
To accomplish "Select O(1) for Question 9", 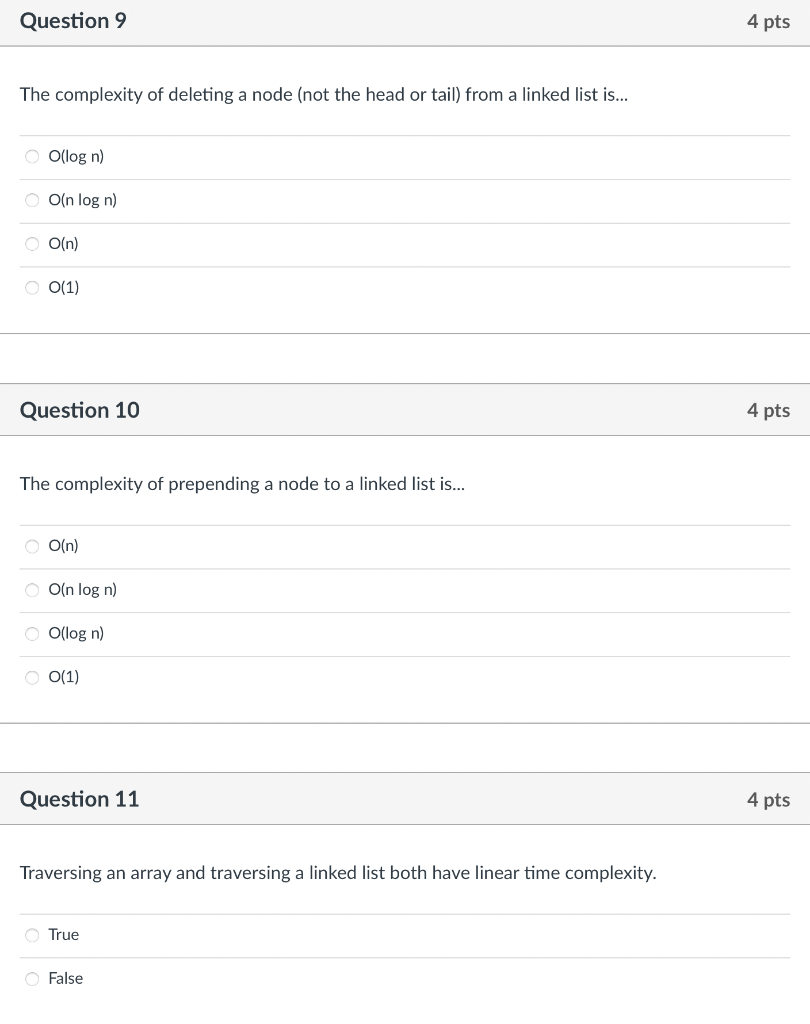I will pos(32,287).
